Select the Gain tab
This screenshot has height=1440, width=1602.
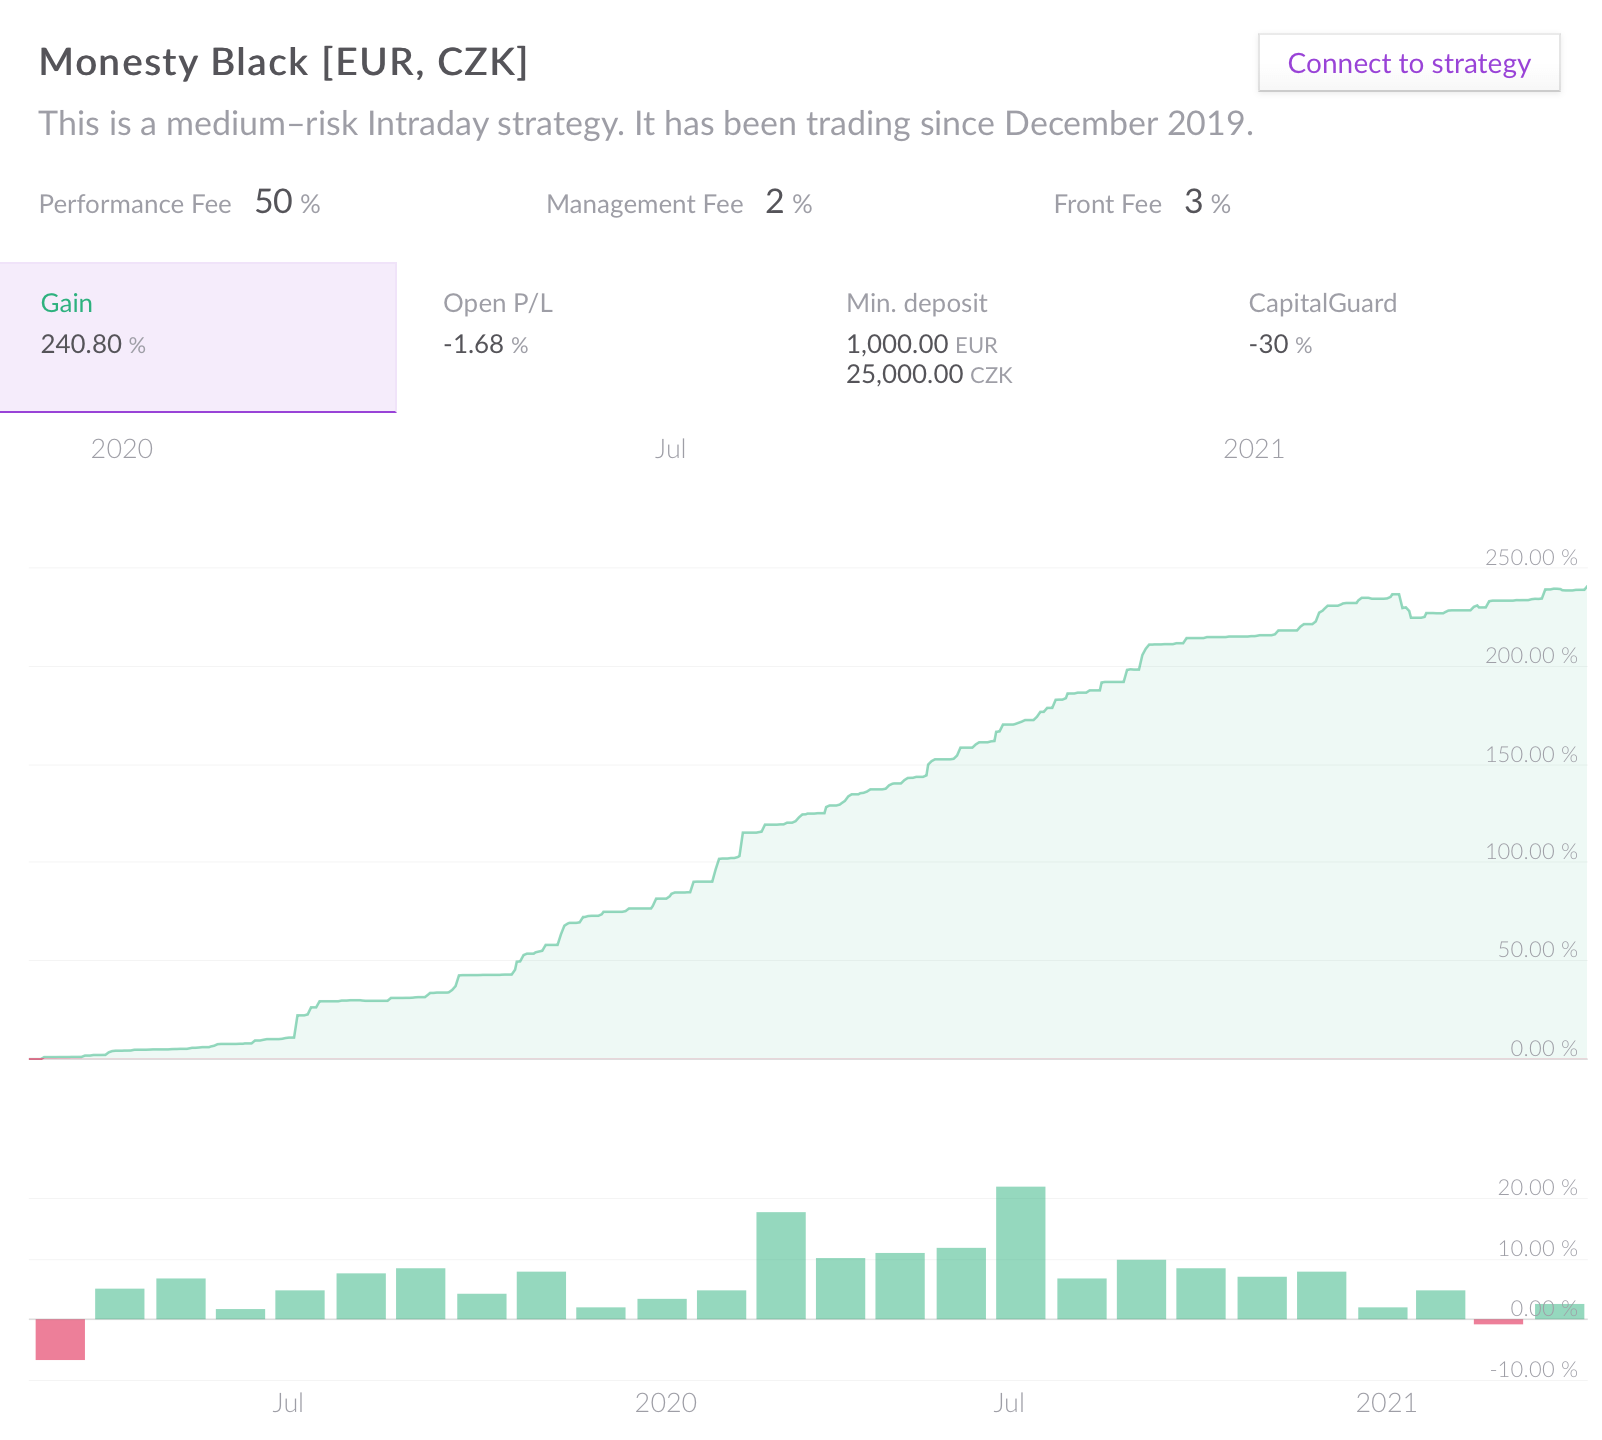pos(198,337)
